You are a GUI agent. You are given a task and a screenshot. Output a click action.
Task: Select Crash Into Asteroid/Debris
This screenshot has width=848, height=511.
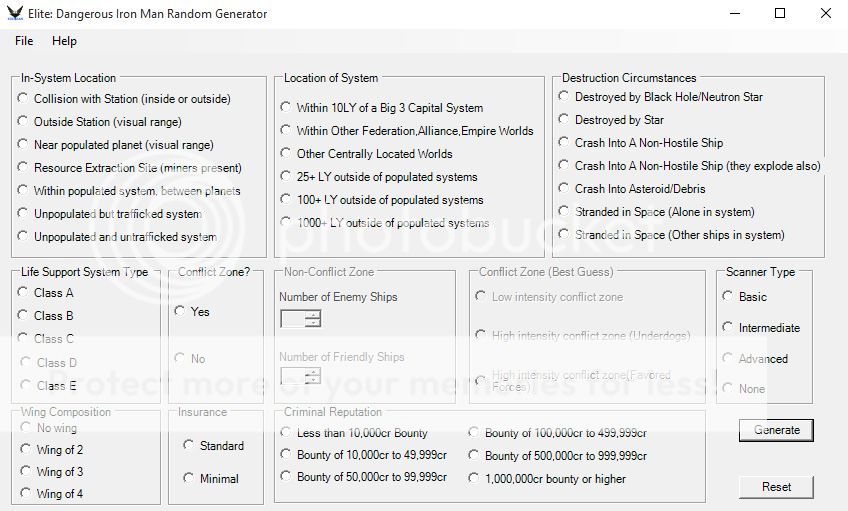tap(632, 189)
